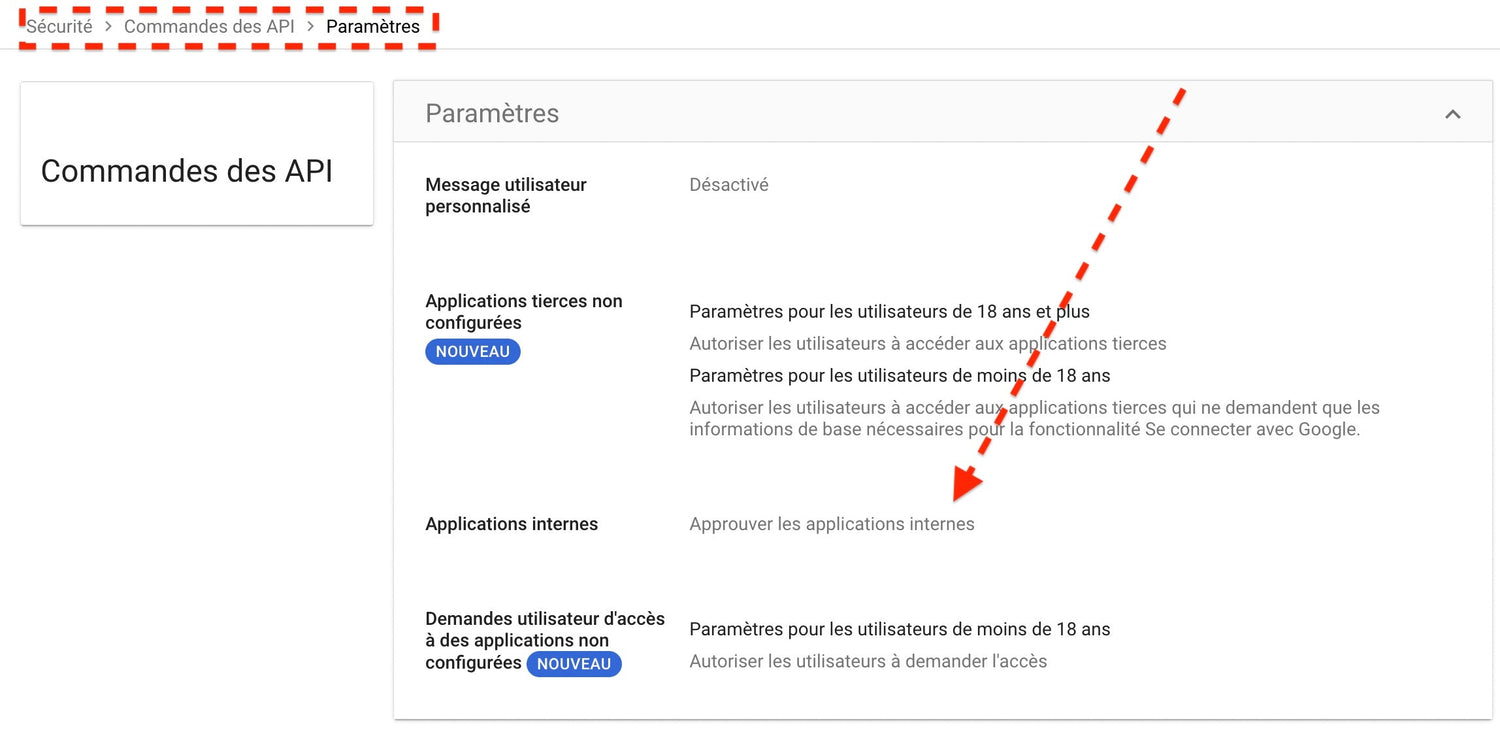Open the Message utilisateur personnalisé setting
The height and width of the screenshot is (736, 1500).
(x=505, y=195)
